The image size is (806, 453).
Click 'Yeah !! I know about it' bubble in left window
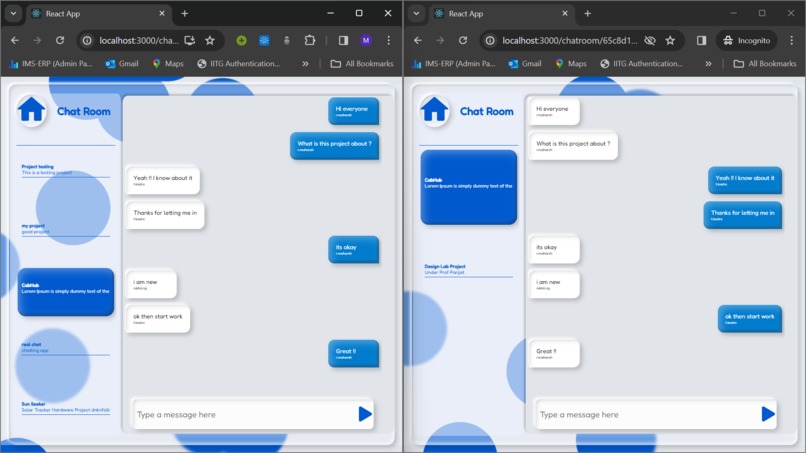[162, 180]
